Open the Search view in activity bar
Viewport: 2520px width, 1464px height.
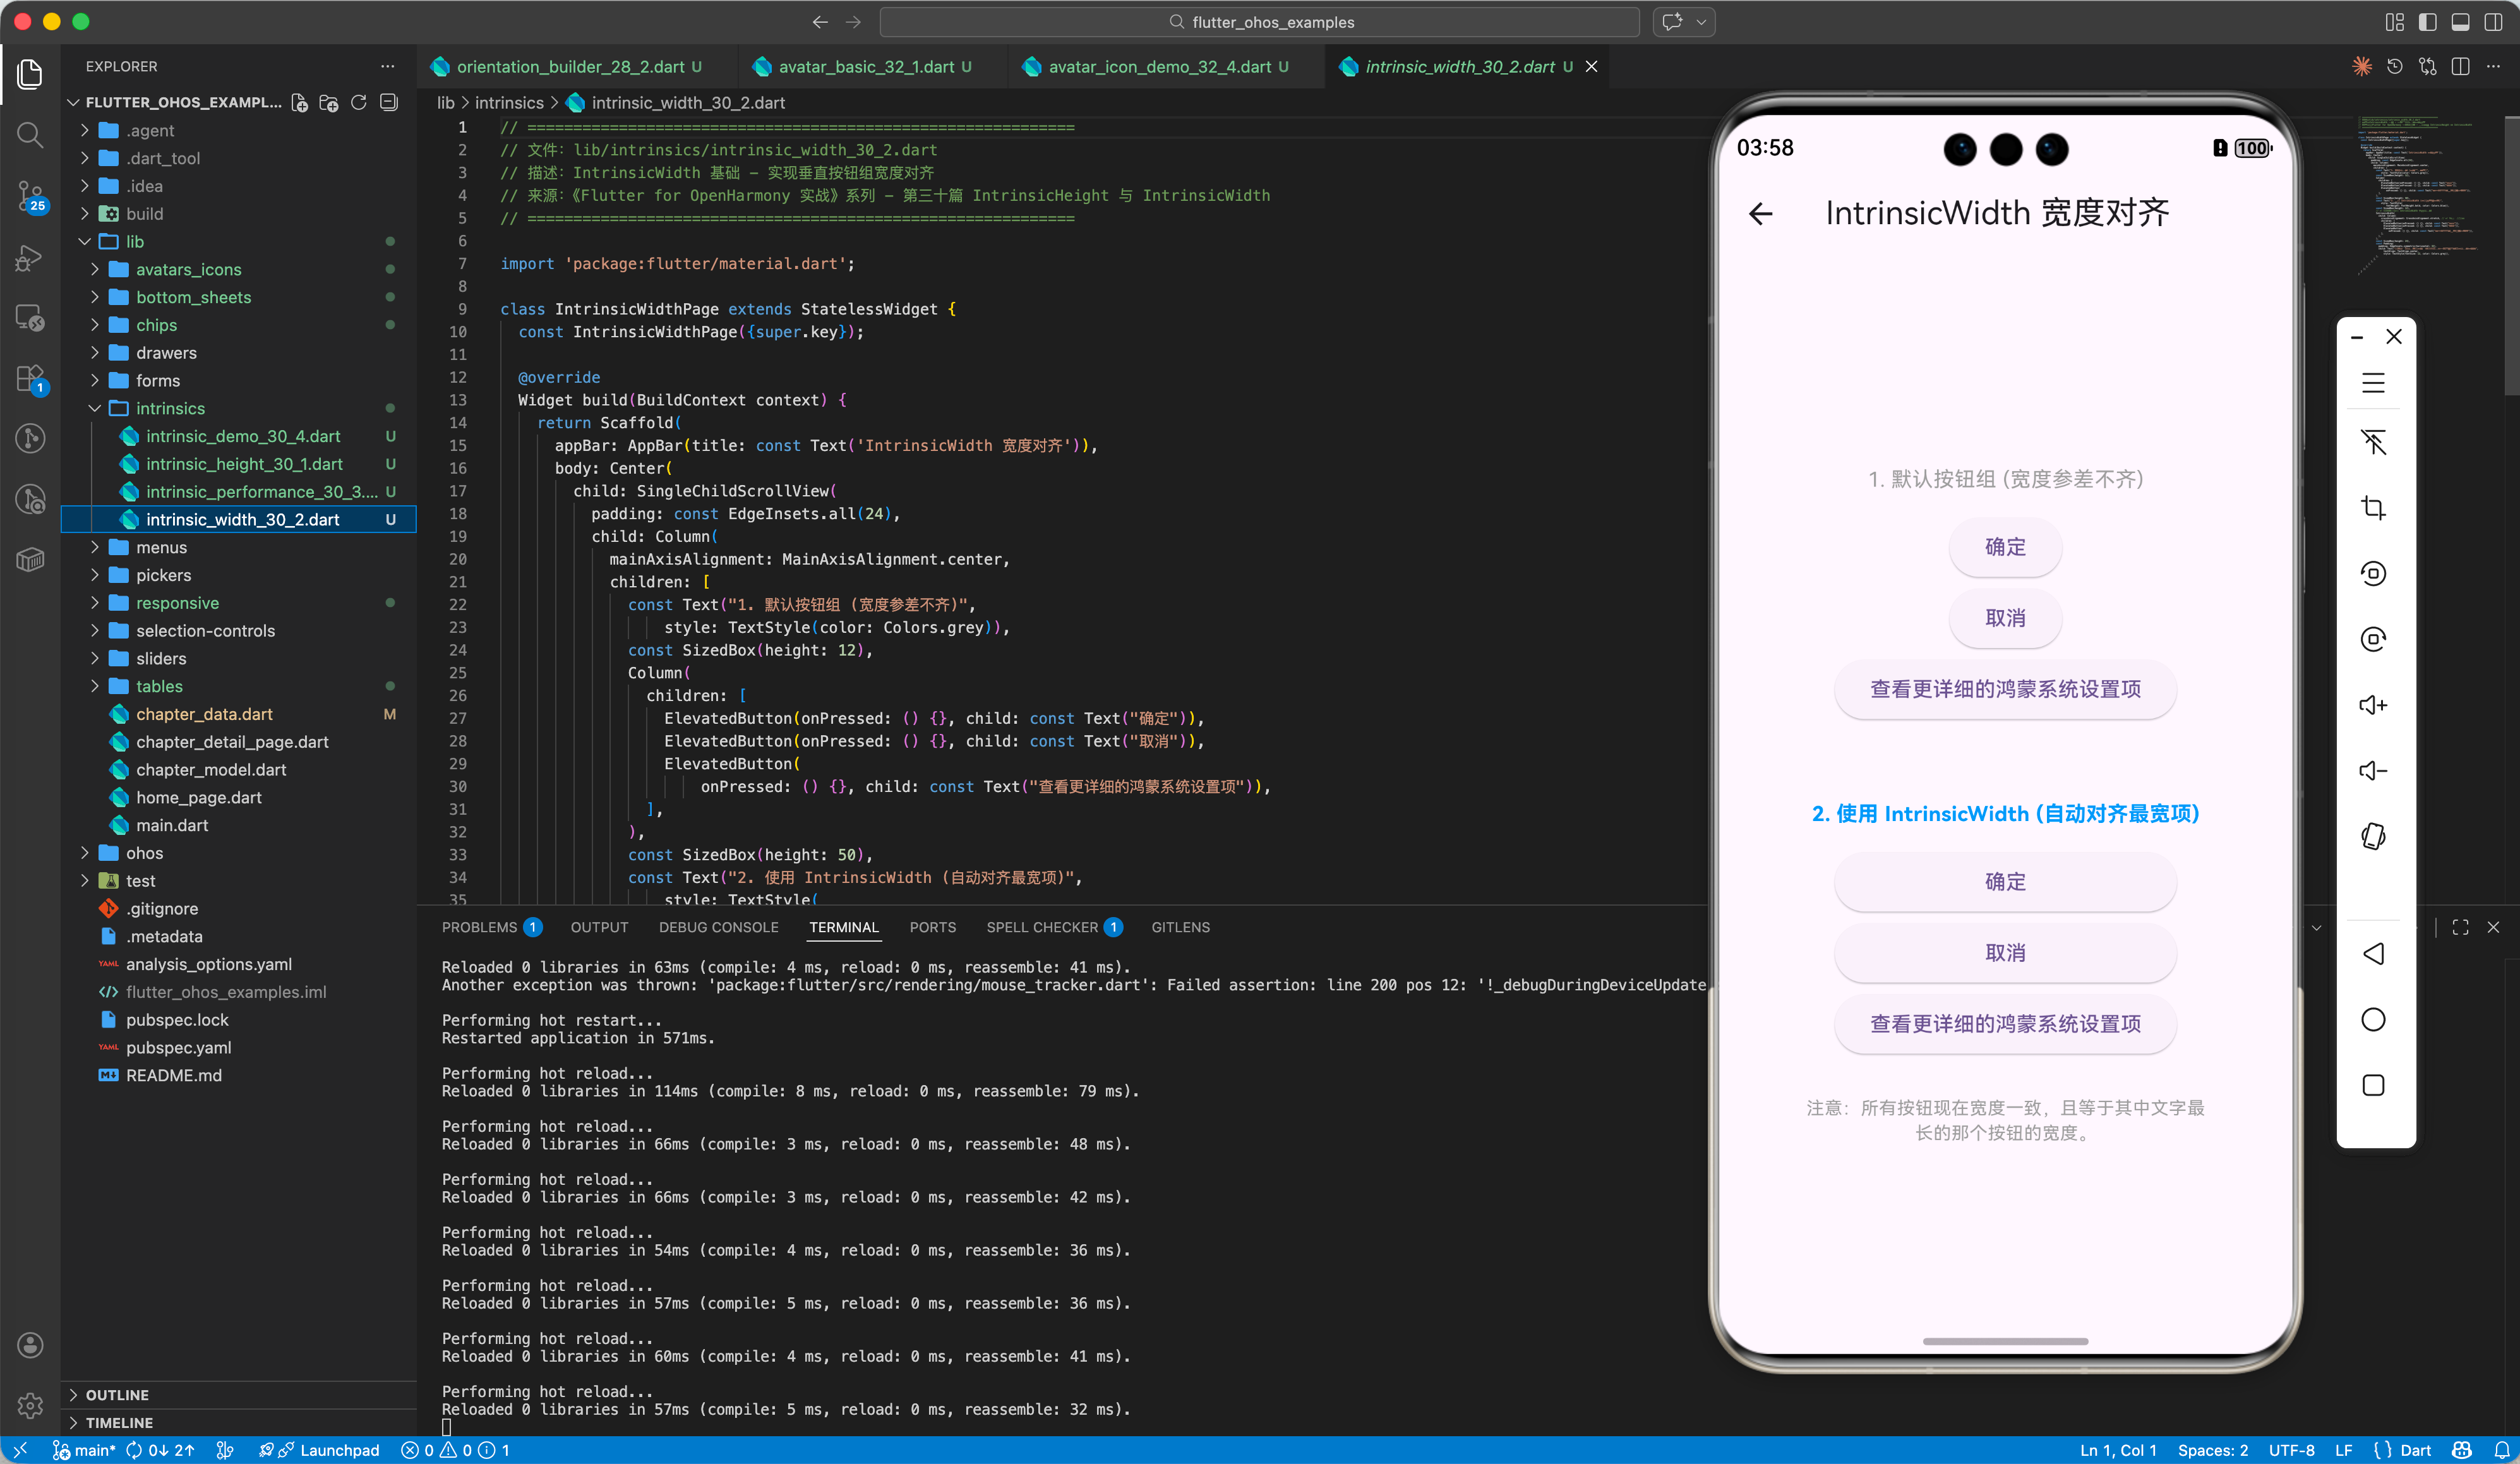pos(30,134)
